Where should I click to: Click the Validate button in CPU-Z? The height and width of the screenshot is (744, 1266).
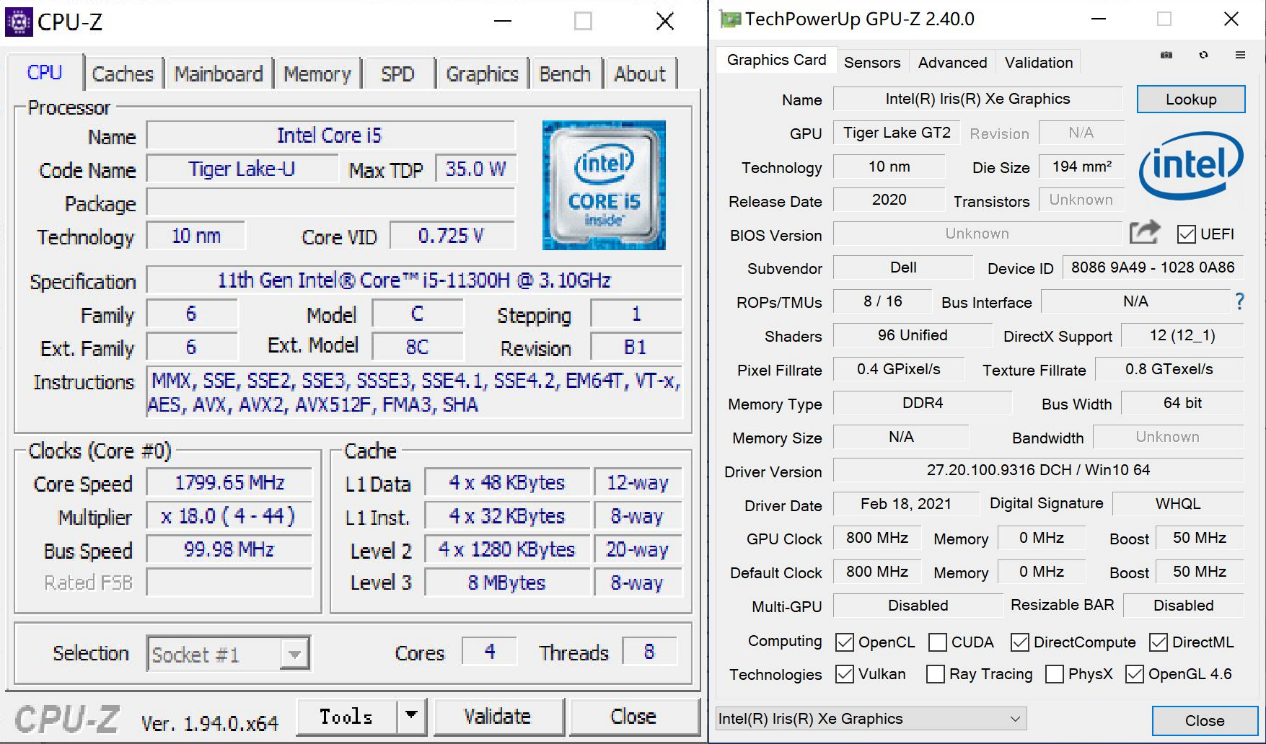click(497, 716)
